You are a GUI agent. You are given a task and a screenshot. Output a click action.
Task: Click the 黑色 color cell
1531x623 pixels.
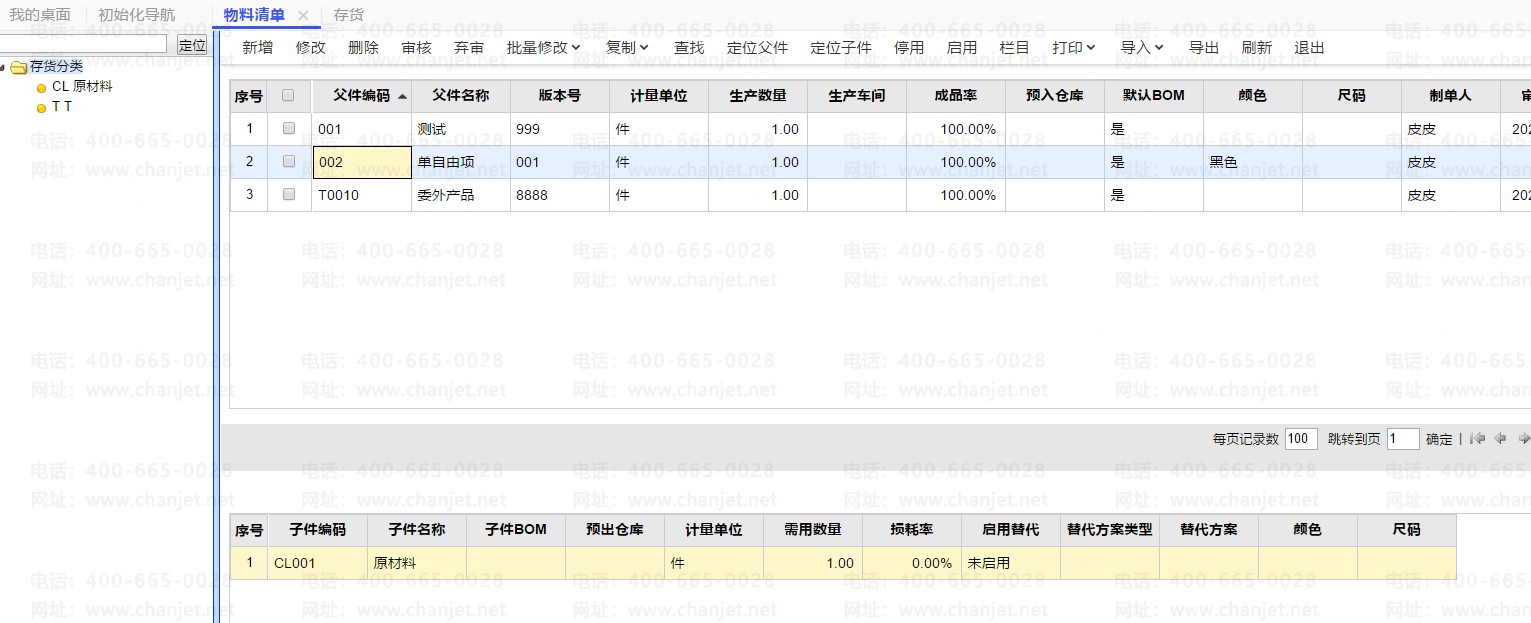[x=1253, y=162]
